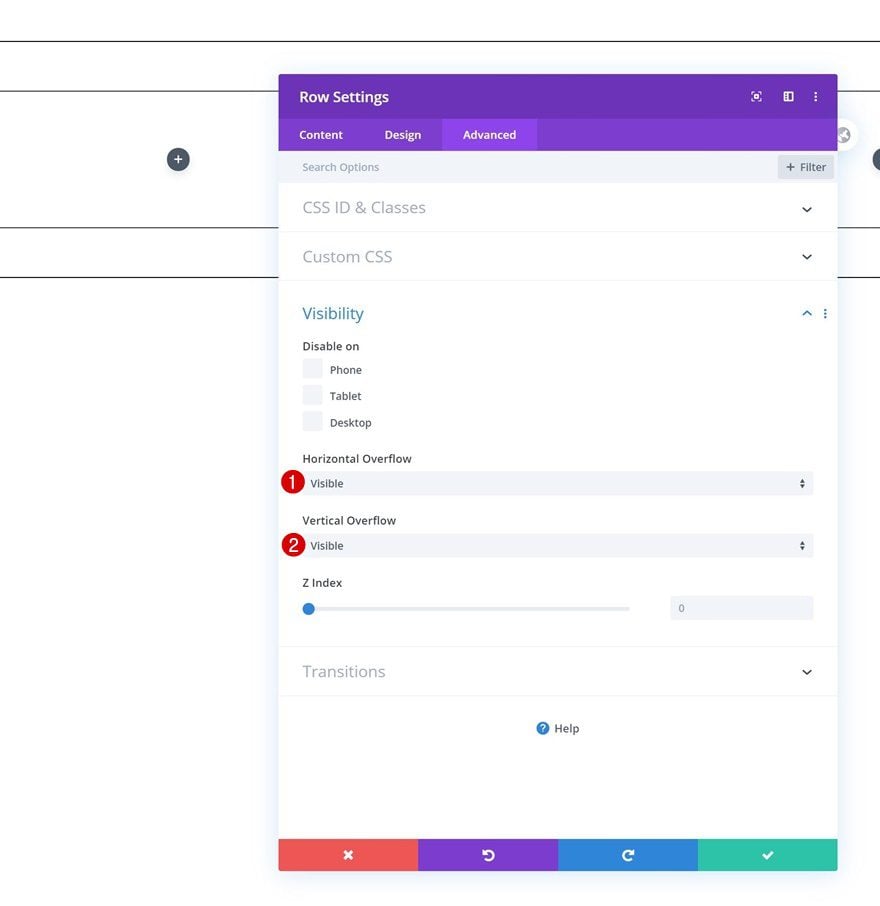This screenshot has width=880, height=906.
Task: Open the Vertical Overflow dropdown
Action: 558,545
